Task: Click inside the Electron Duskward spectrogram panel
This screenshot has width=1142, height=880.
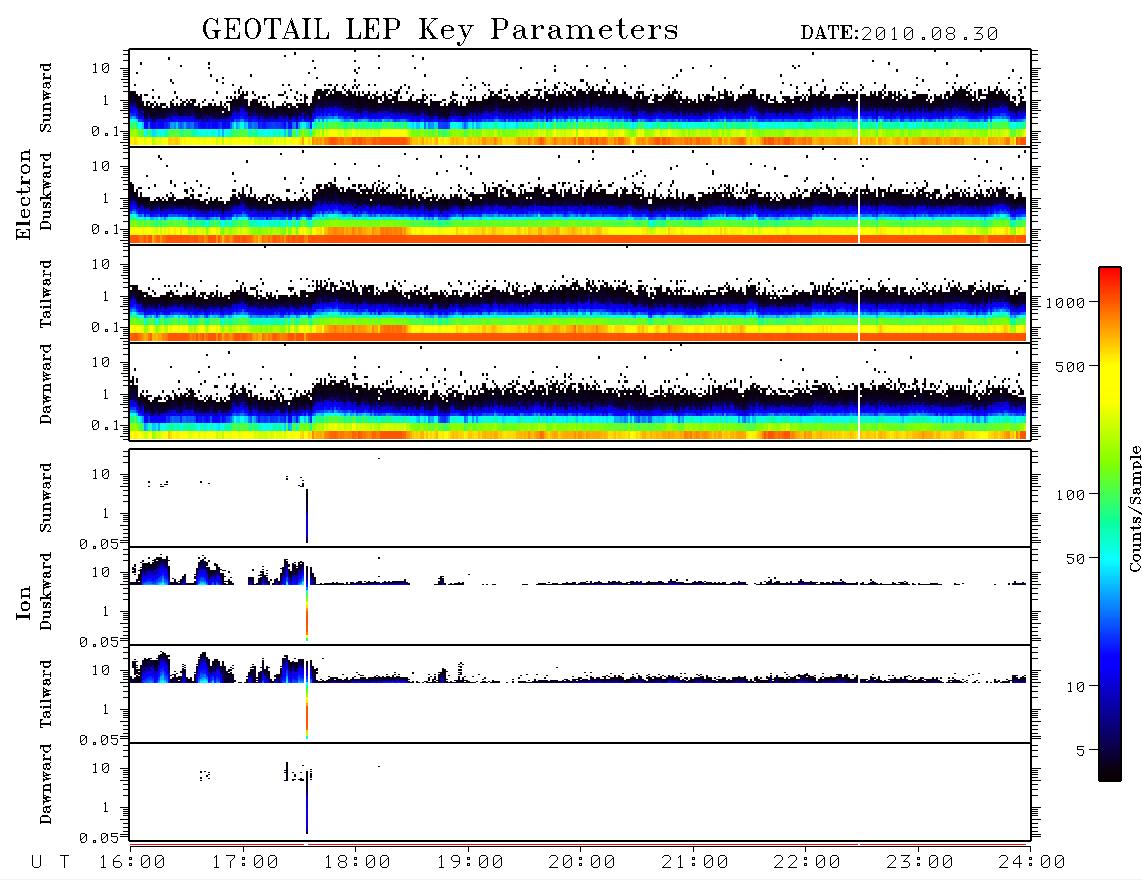Action: 580,196
